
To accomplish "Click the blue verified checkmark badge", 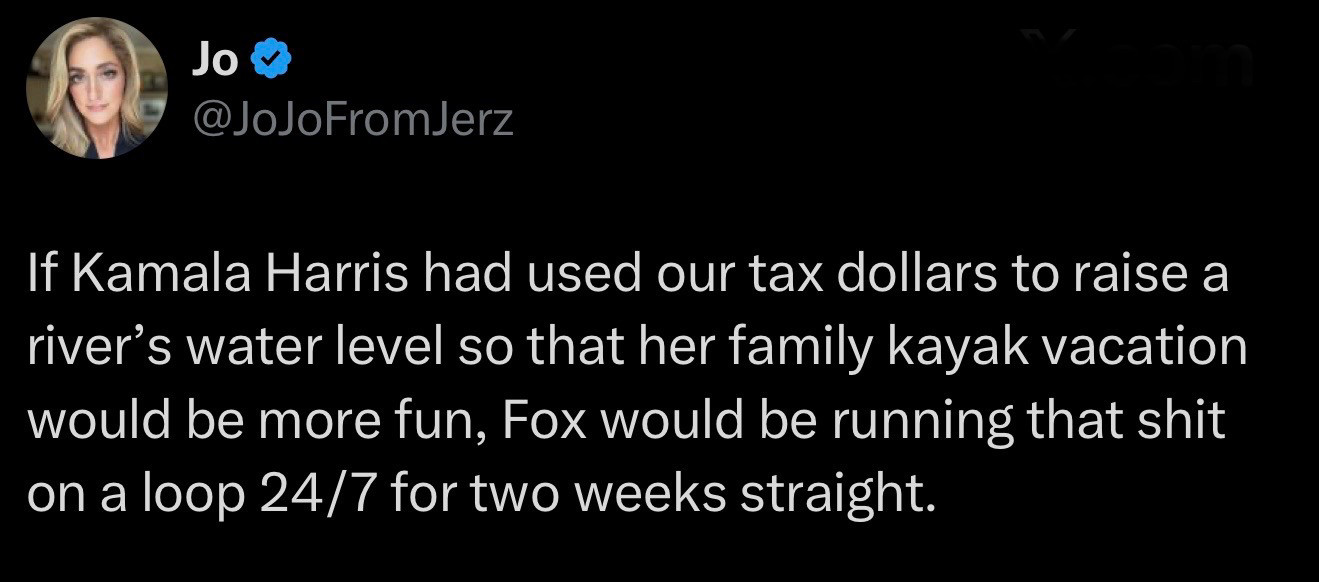I will (270, 63).
